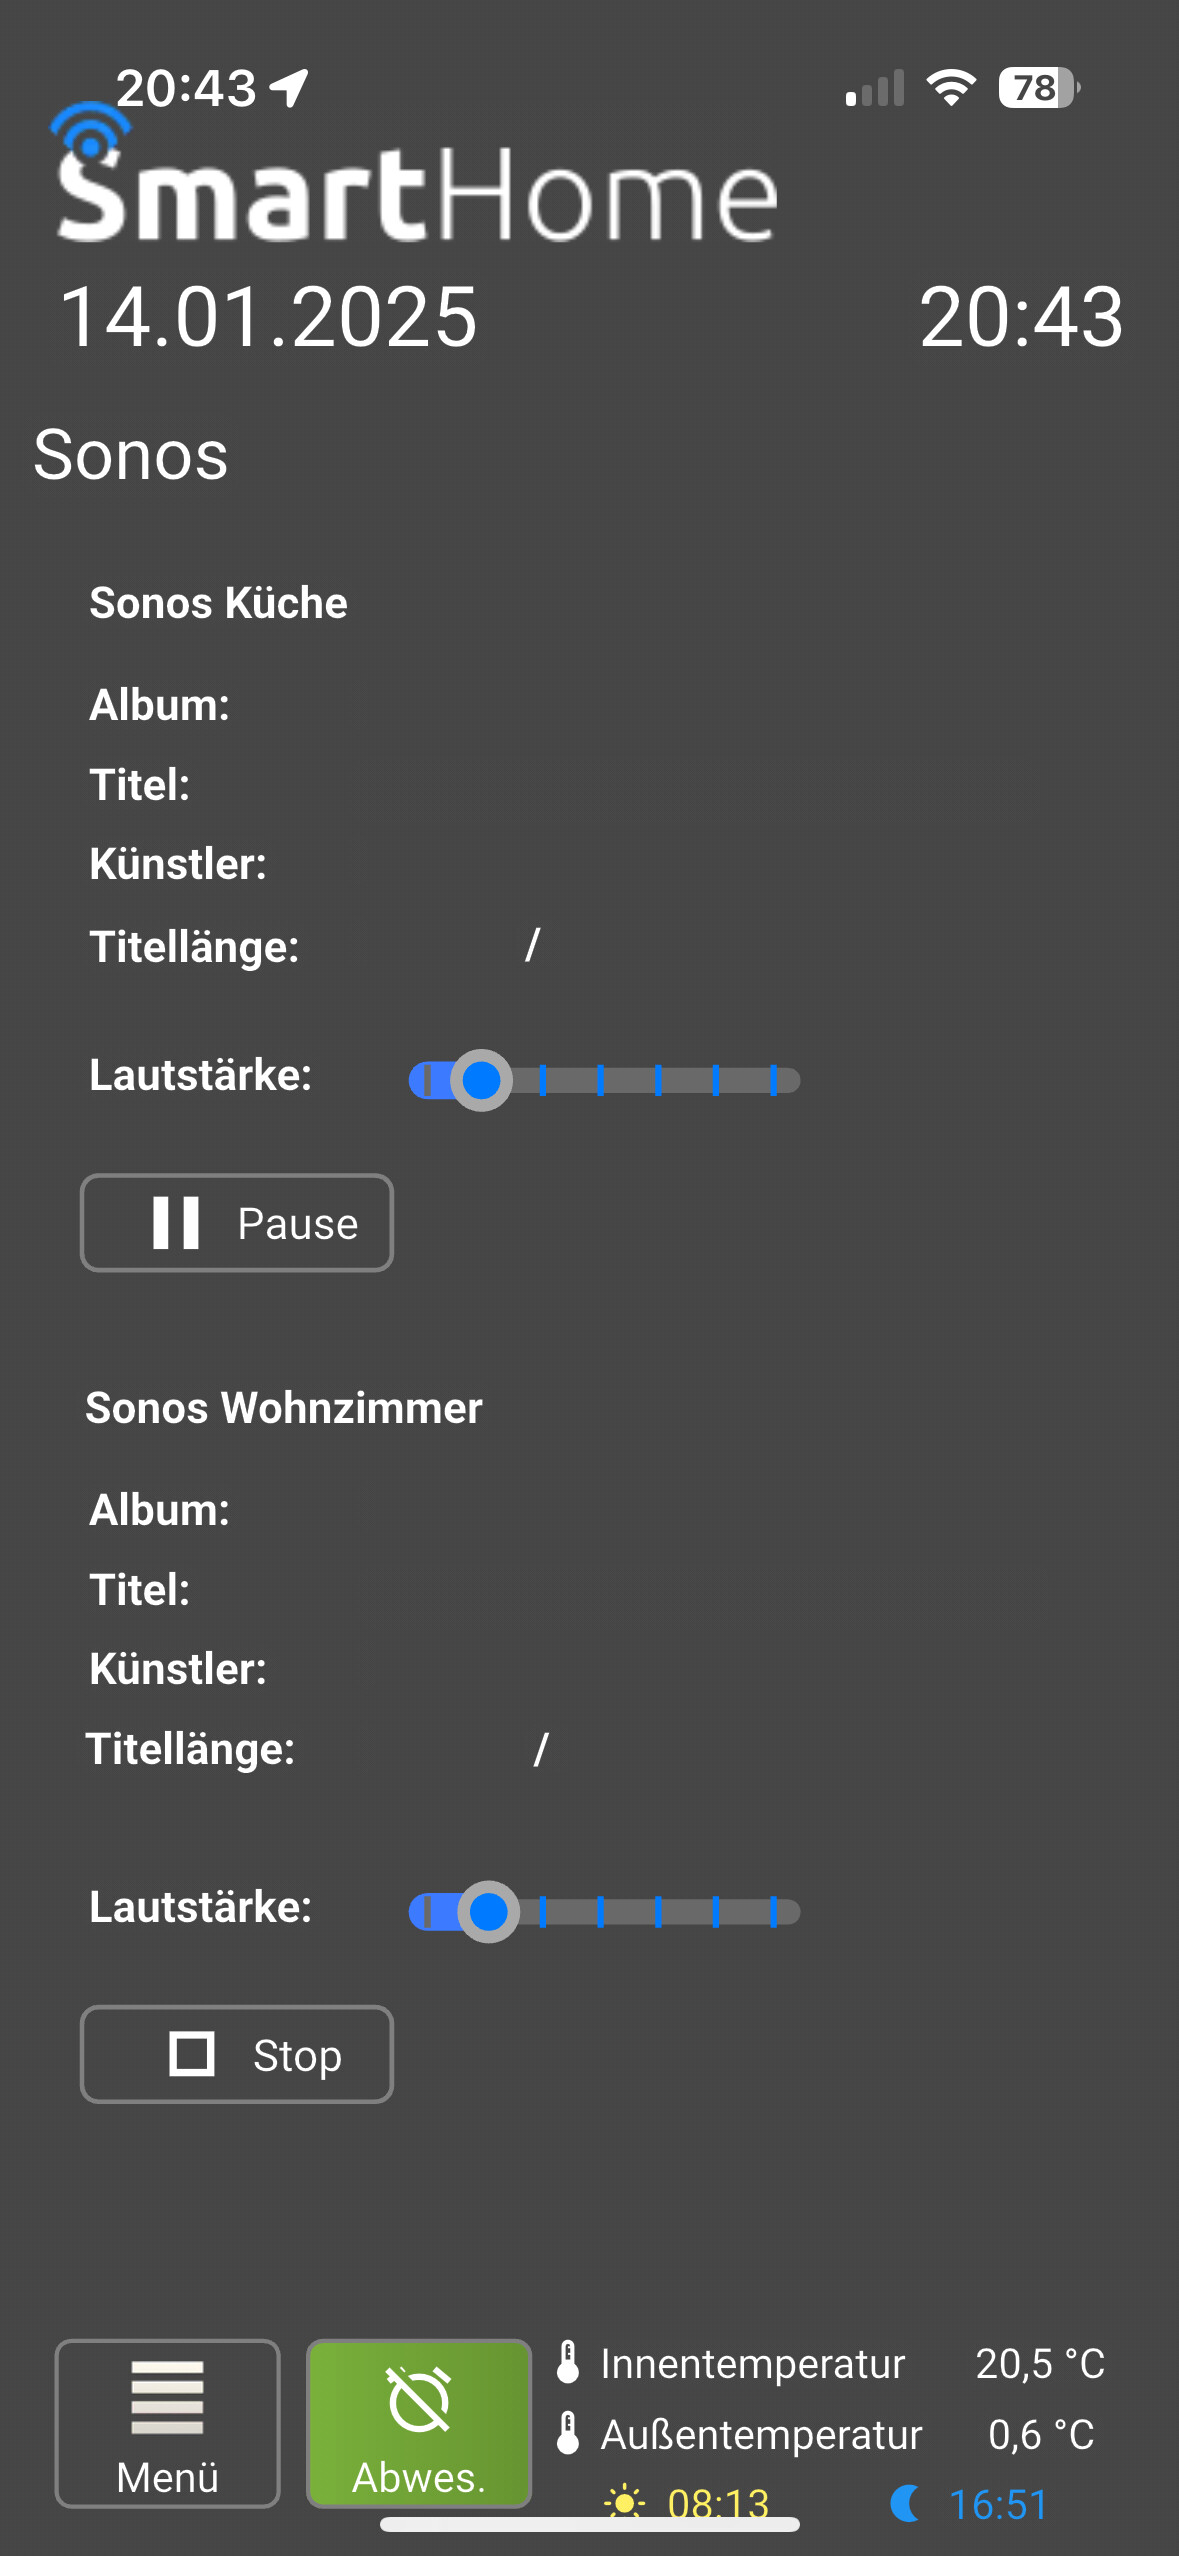Image resolution: width=1179 pixels, height=2556 pixels.
Task: Tap the battery indicator showing 78
Action: pos(1039,88)
